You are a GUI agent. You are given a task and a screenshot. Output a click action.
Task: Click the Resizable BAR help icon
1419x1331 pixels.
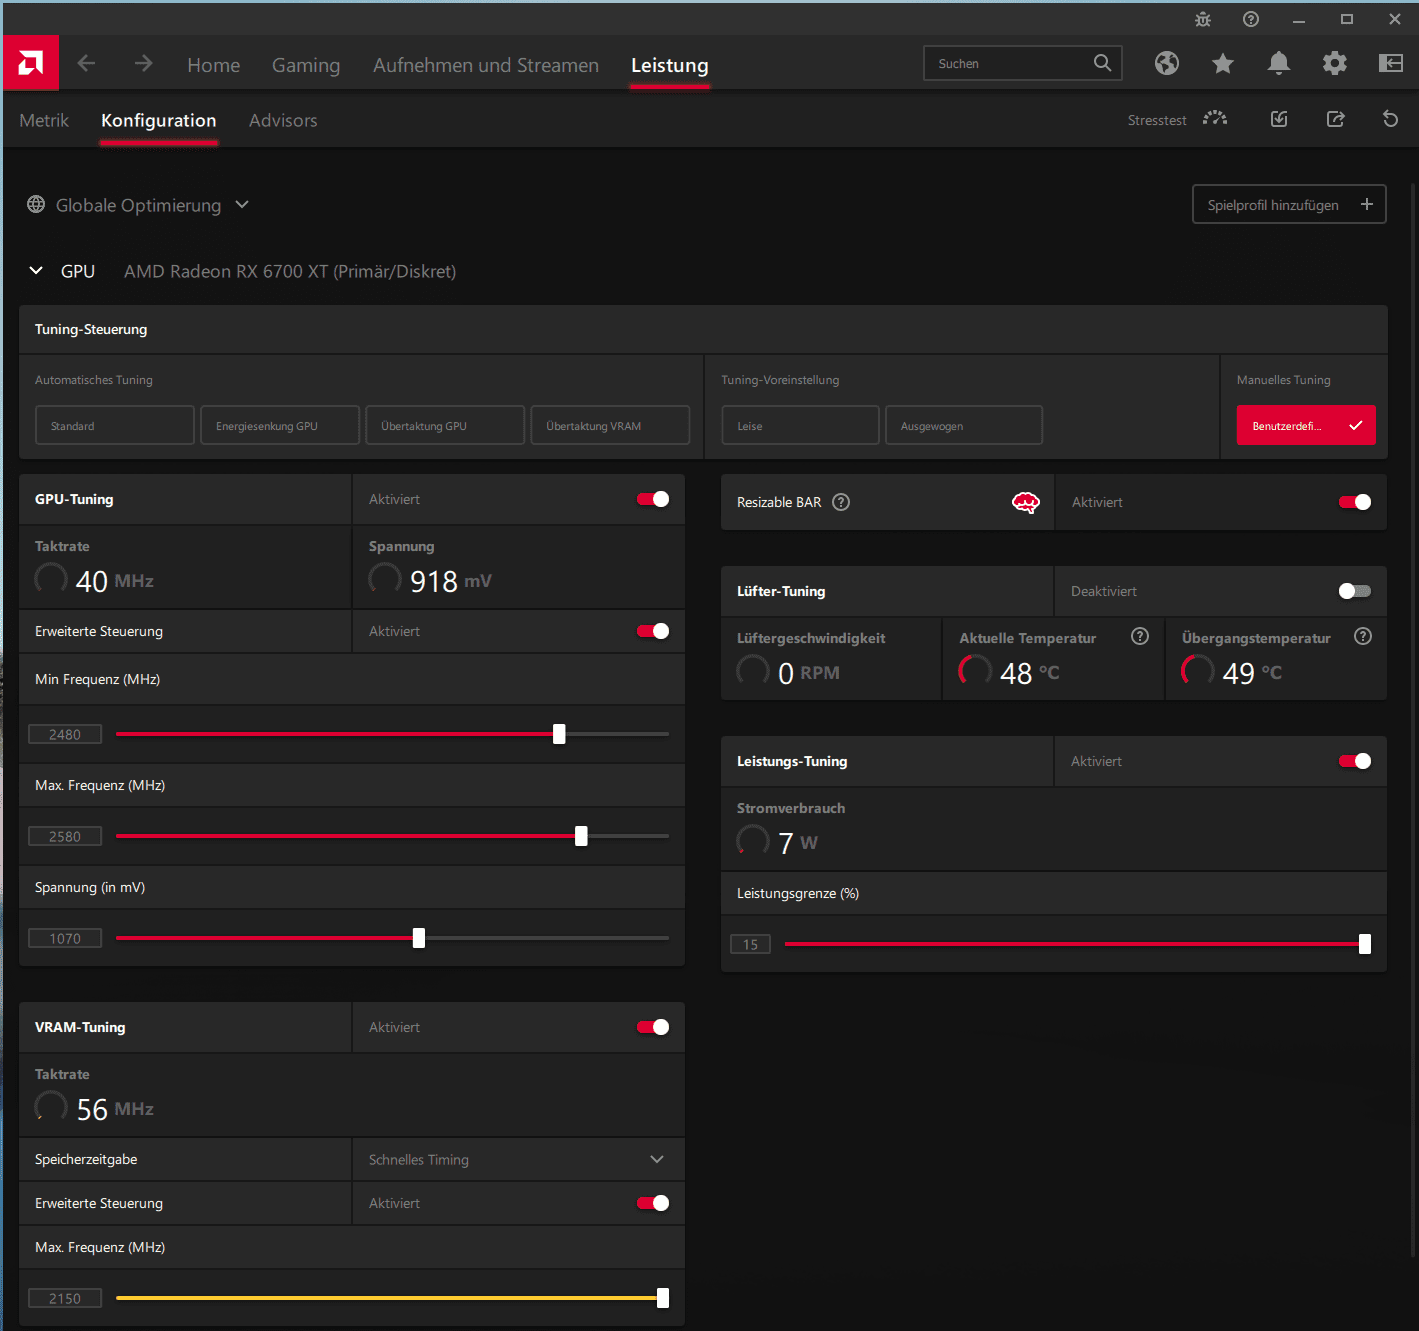click(841, 502)
